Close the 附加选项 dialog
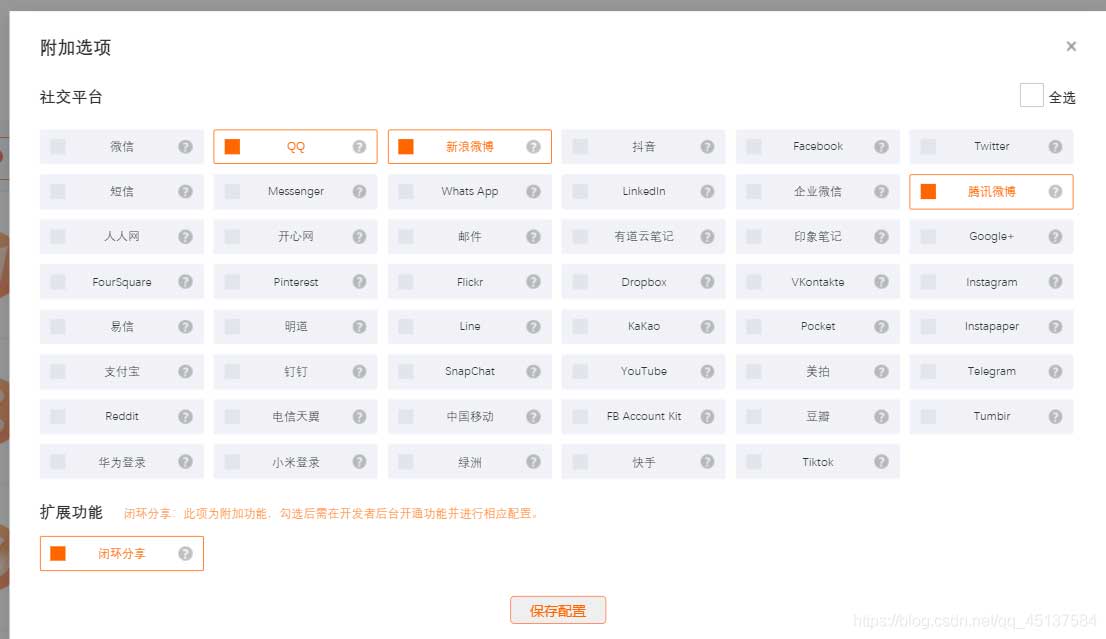 point(1071,46)
